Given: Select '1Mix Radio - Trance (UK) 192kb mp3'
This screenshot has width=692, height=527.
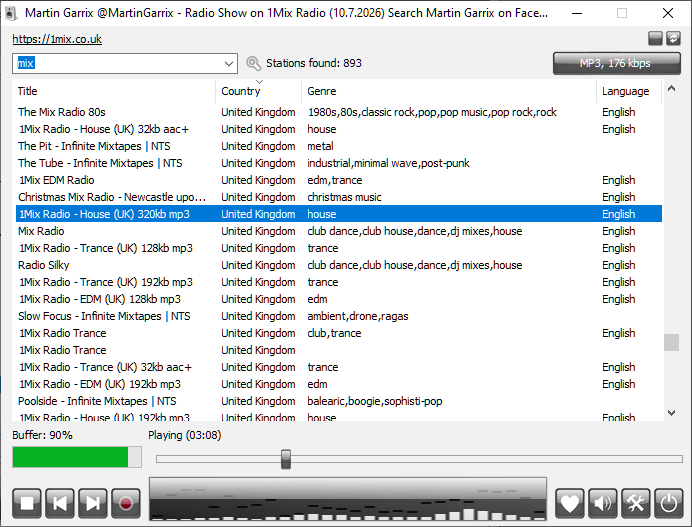Looking at the screenshot, I should (339, 282).
